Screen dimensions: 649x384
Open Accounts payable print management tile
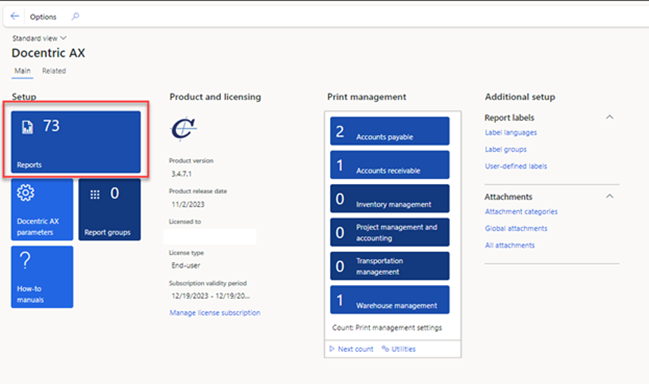[x=390, y=131]
